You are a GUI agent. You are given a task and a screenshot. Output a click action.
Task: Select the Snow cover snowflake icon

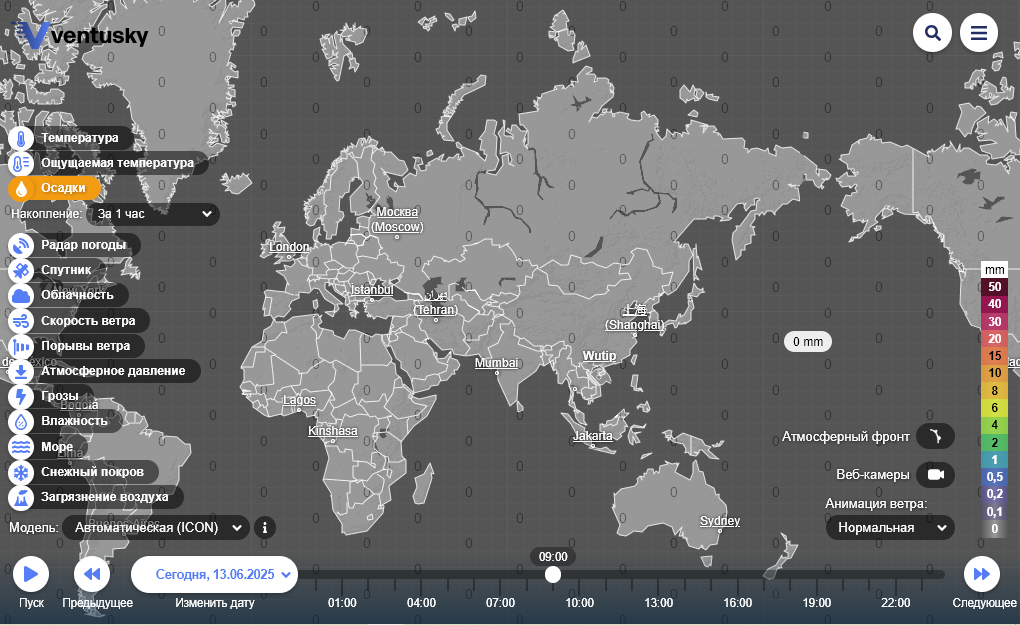tap(22, 472)
